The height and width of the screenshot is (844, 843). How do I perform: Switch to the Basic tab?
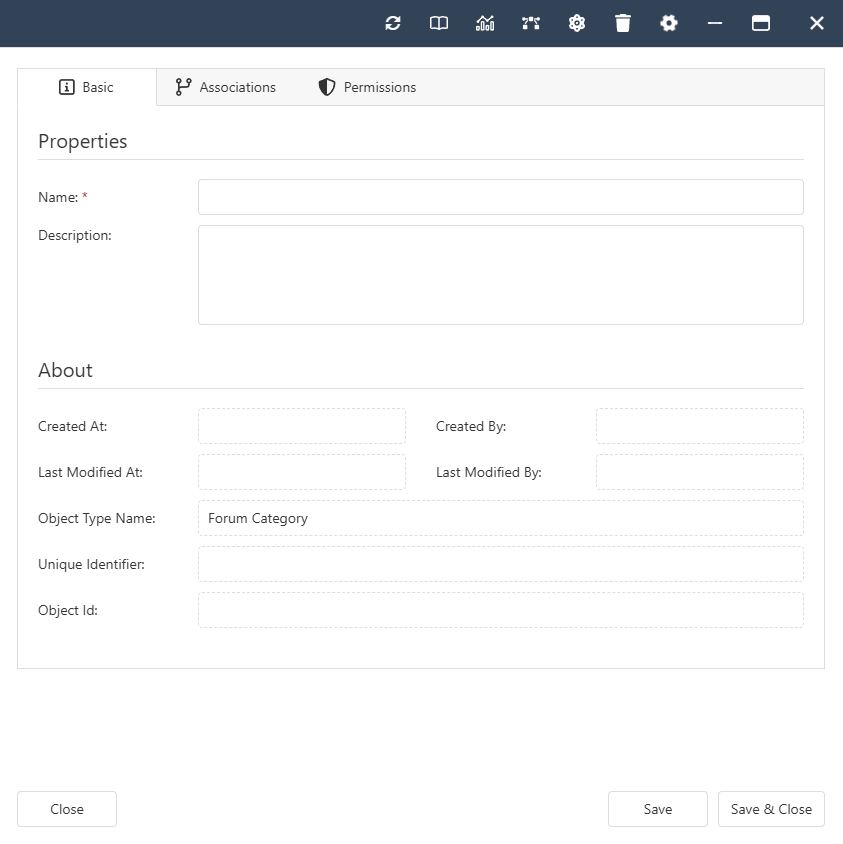[87, 87]
